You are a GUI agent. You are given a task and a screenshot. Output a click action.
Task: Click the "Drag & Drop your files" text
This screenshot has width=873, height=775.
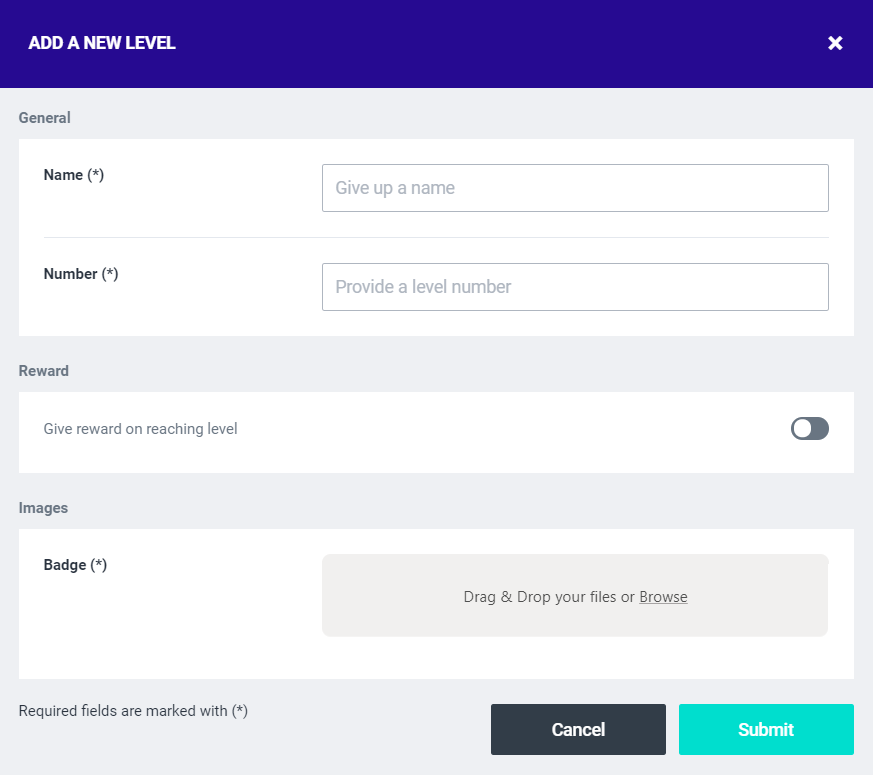541,597
